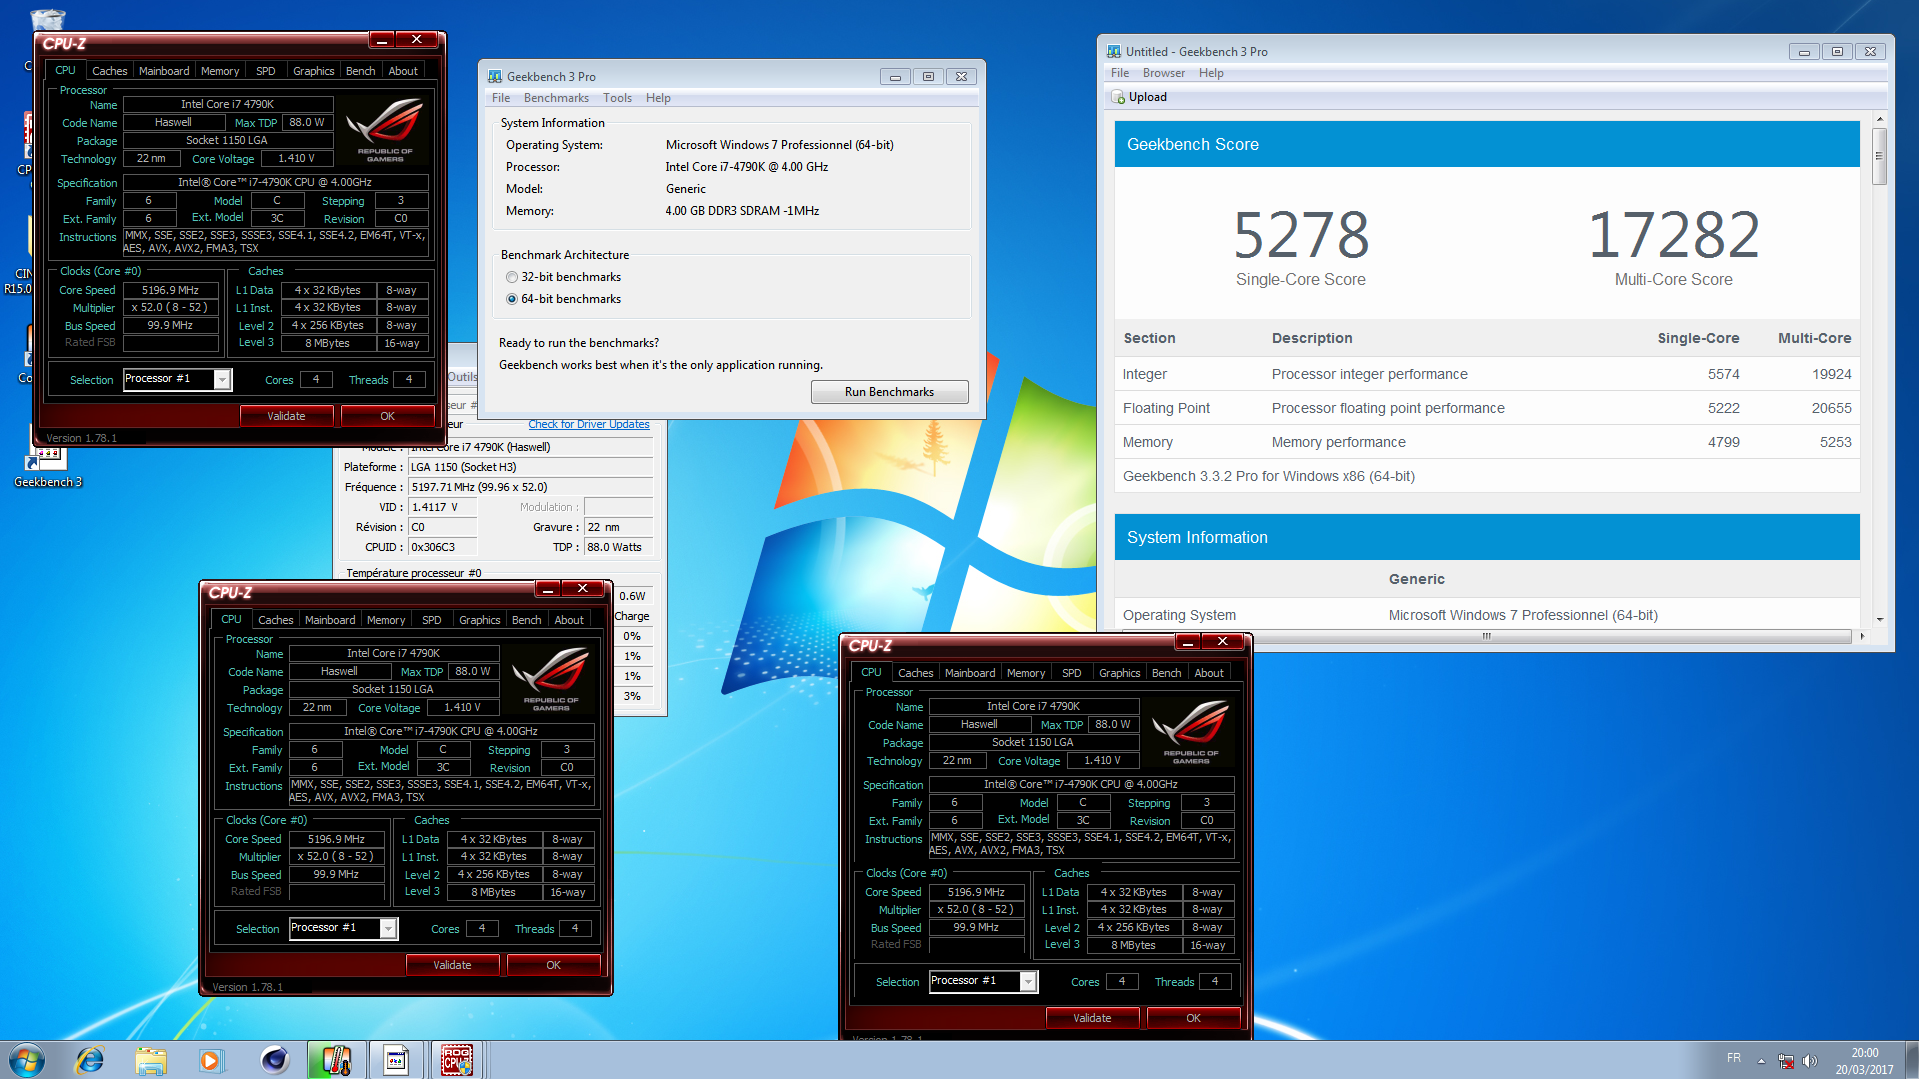
Task: Switch to Caches tab in upper-left CPU-Z window
Action: 110,71
